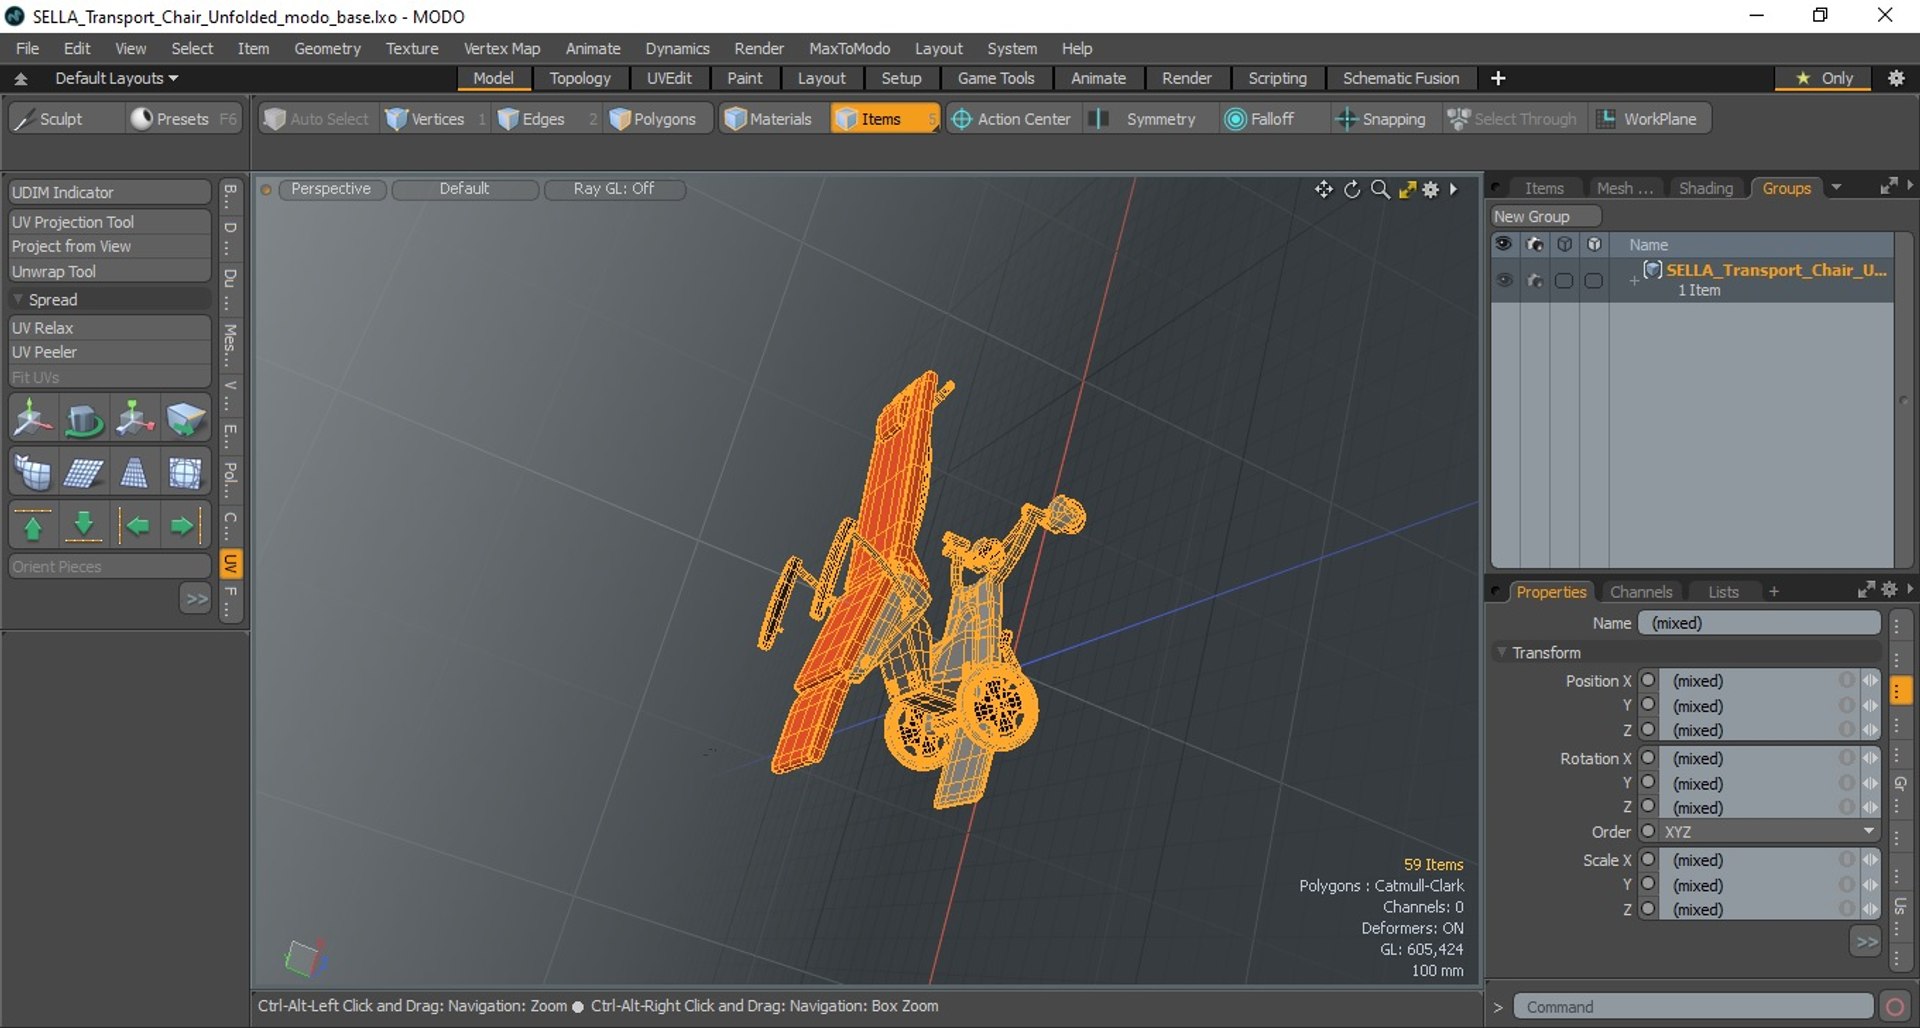Click the viewport zoom magnifier icon
Image resolution: width=1920 pixels, height=1028 pixels.
click(x=1380, y=189)
